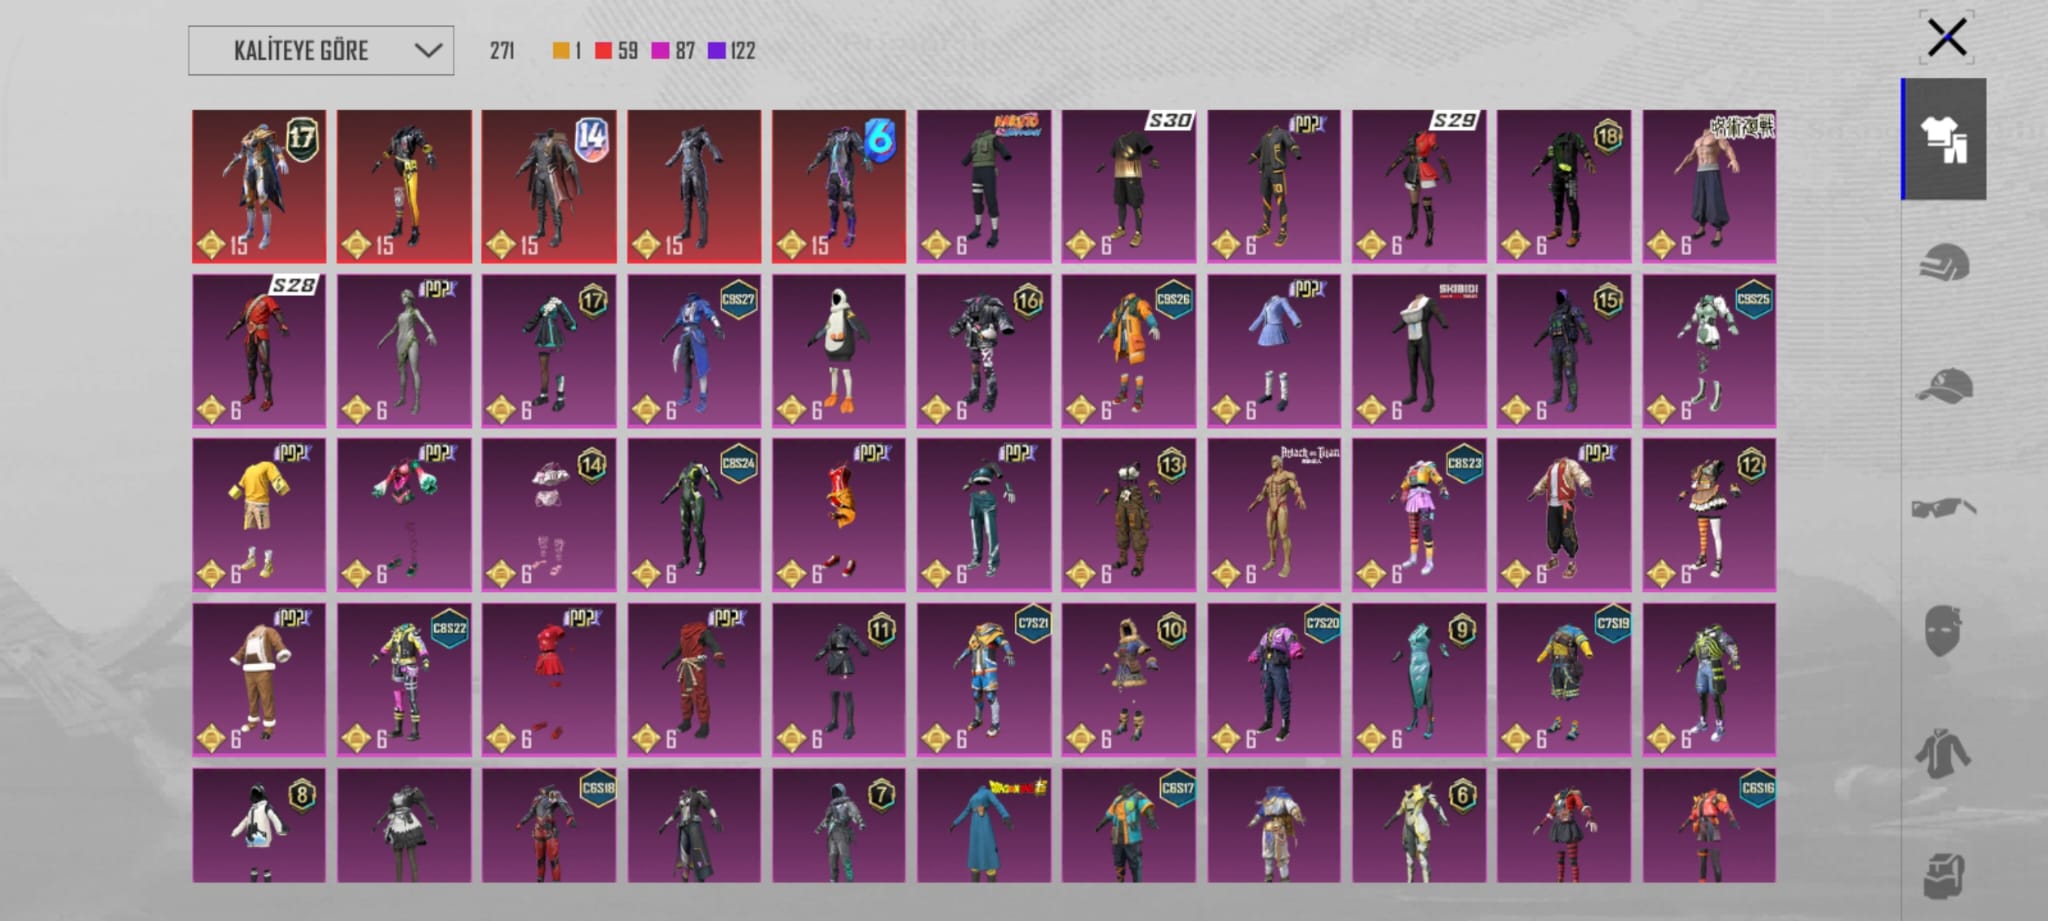
Task: Select the C8S24 green outfit
Action: pyautogui.click(x=694, y=515)
